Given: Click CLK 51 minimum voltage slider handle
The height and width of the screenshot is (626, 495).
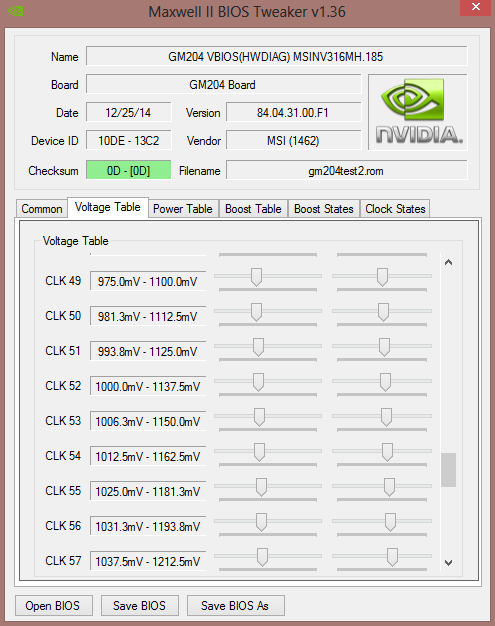Looking at the screenshot, I should click(x=258, y=347).
